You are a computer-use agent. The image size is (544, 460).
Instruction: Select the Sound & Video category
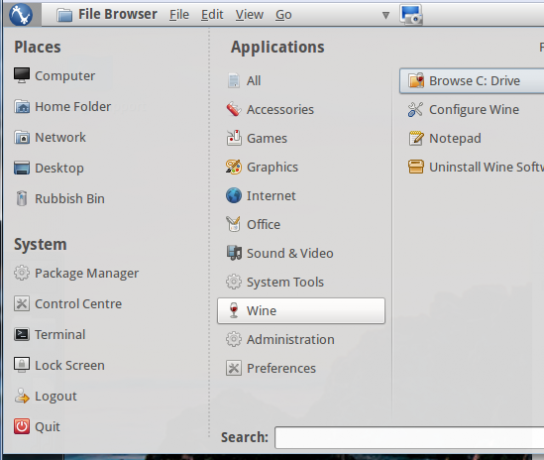[x=301, y=254]
